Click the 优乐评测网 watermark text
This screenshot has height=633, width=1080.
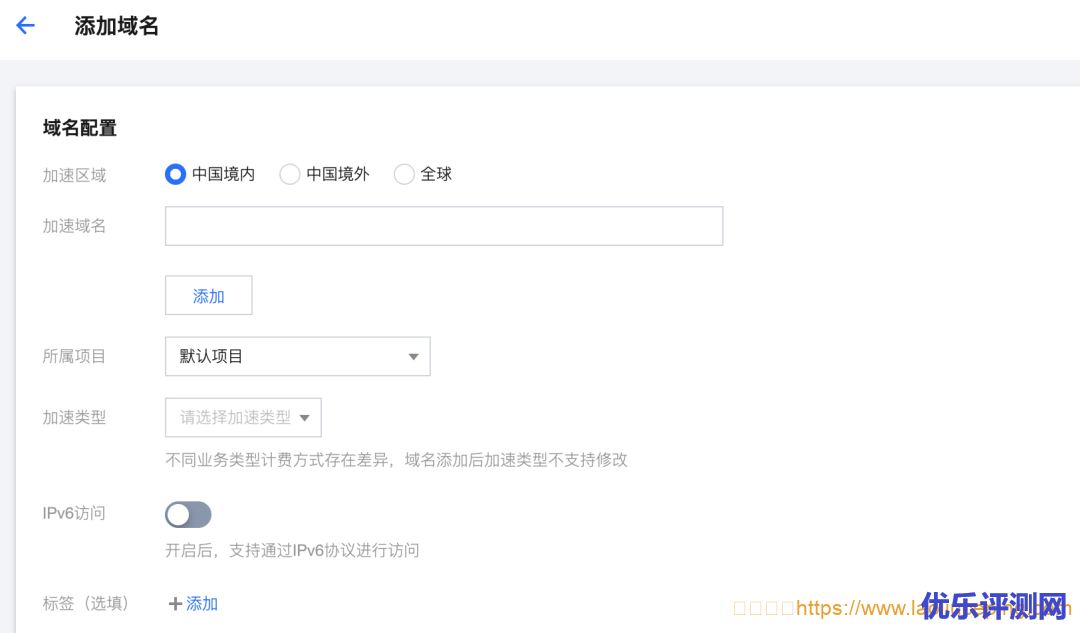coord(995,605)
